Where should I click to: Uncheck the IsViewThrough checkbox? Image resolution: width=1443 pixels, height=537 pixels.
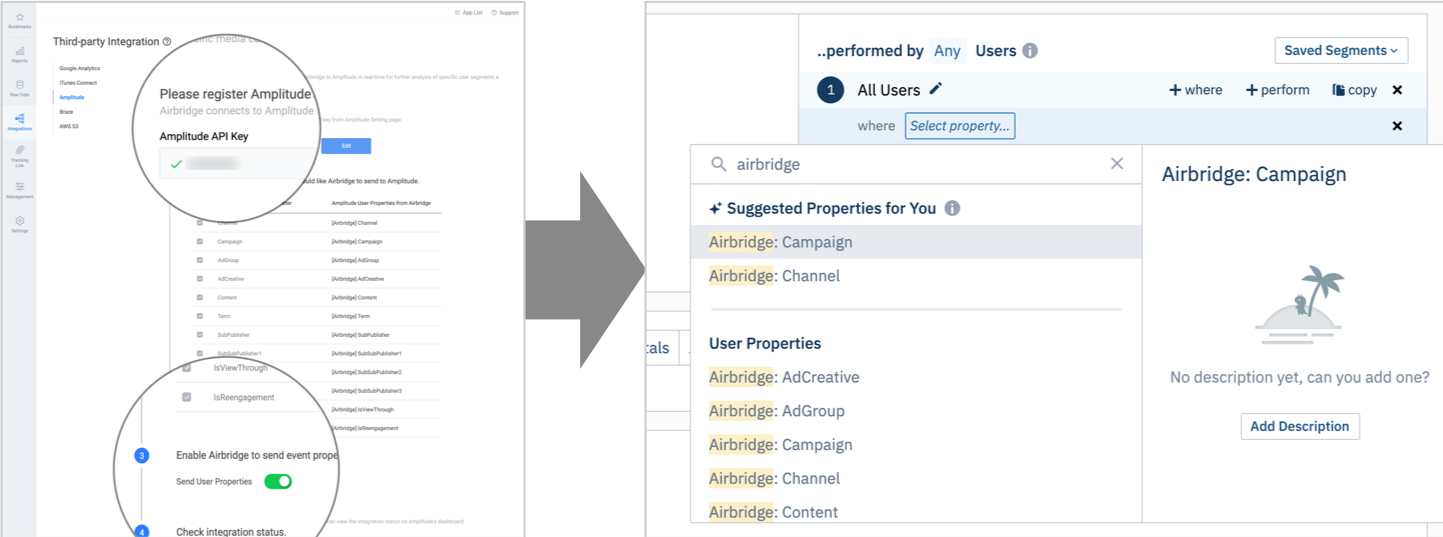pos(187,368)
